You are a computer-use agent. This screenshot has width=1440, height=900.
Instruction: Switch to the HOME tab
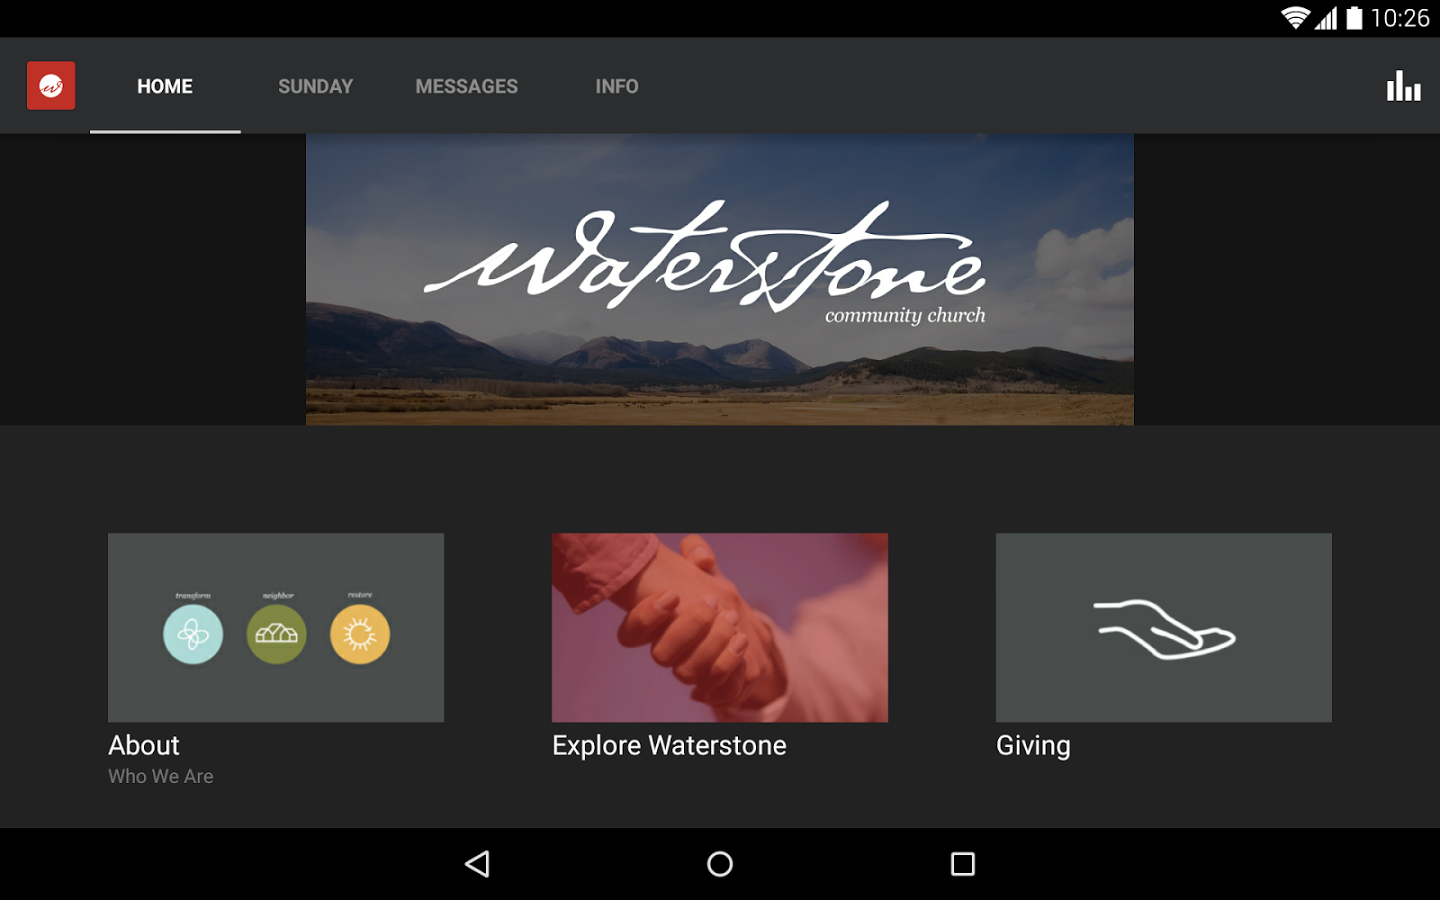tap(165, 86)
